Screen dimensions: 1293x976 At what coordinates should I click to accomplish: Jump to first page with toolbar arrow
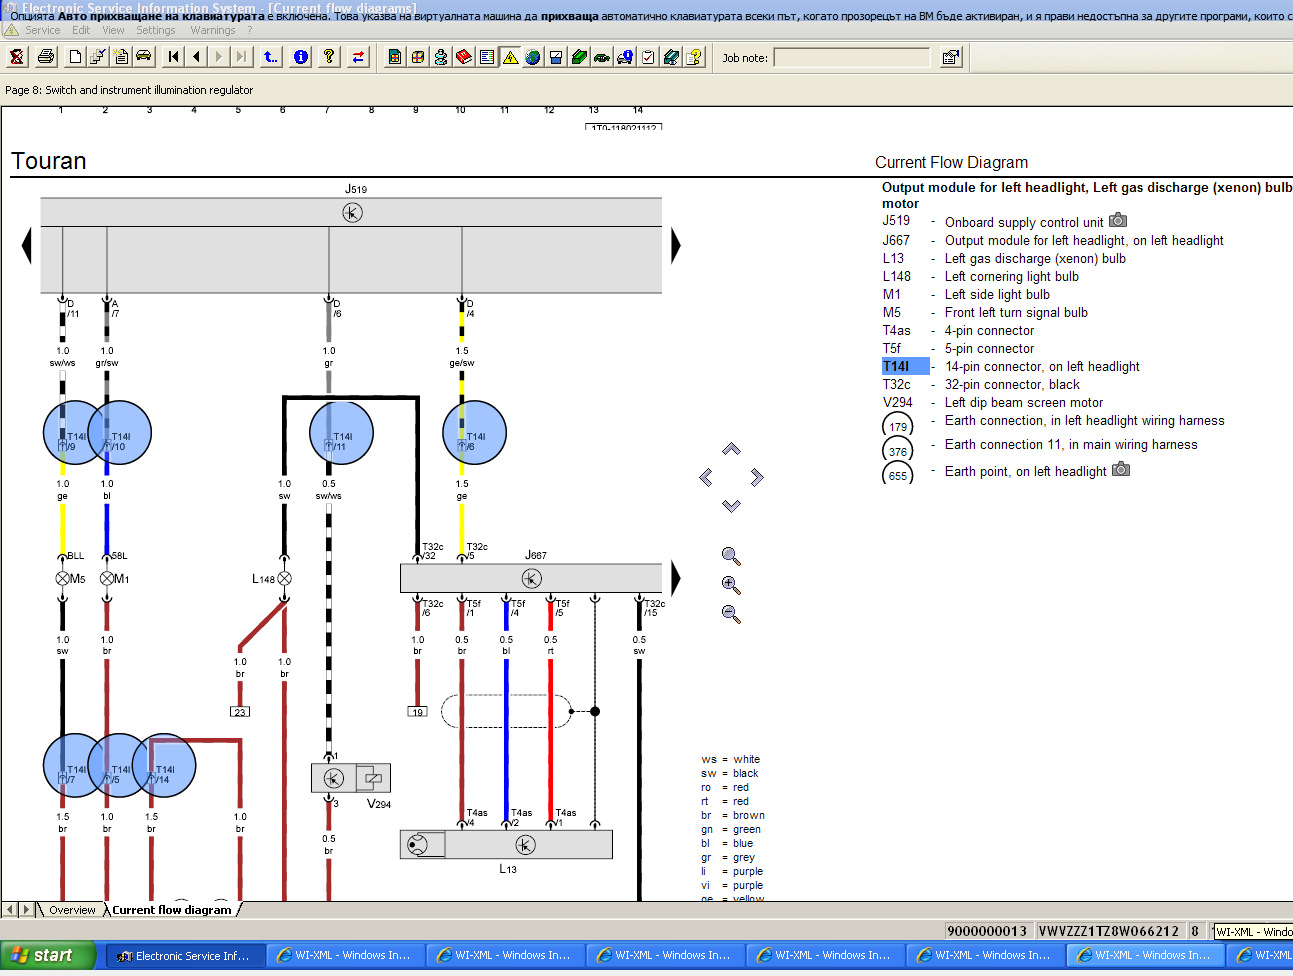[174, 57]
